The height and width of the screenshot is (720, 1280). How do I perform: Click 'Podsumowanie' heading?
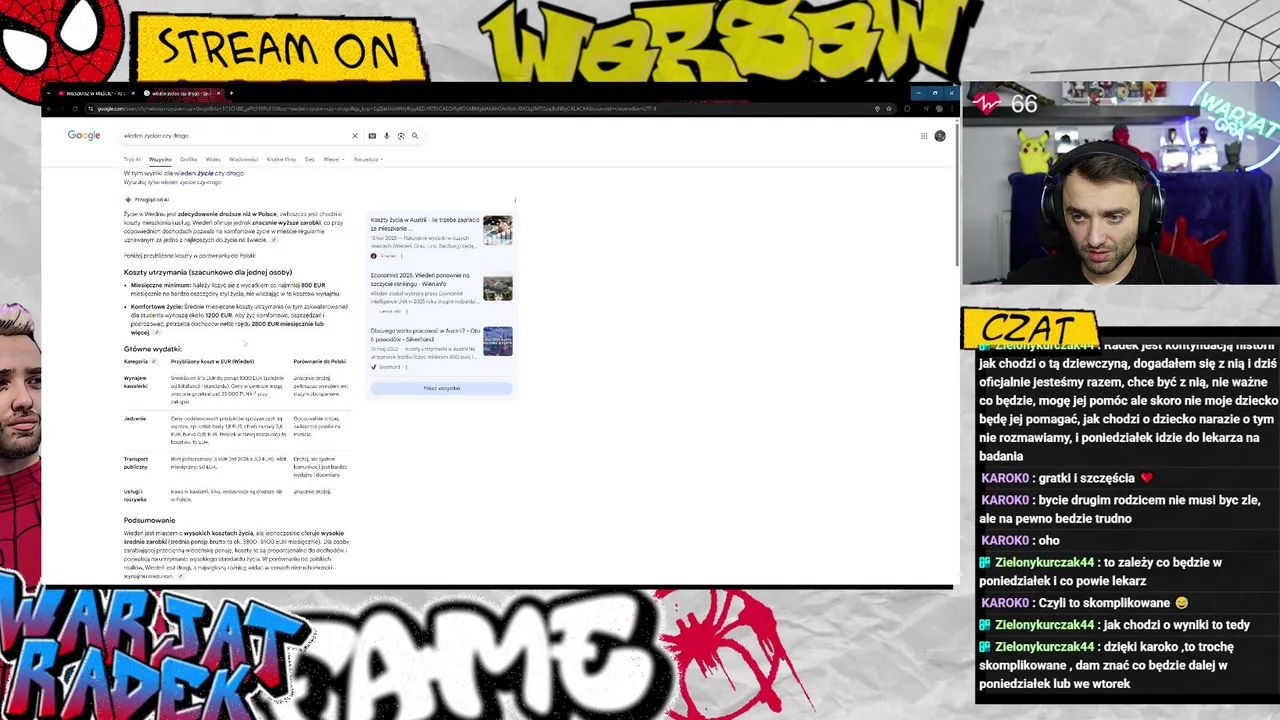pos(149,520)
